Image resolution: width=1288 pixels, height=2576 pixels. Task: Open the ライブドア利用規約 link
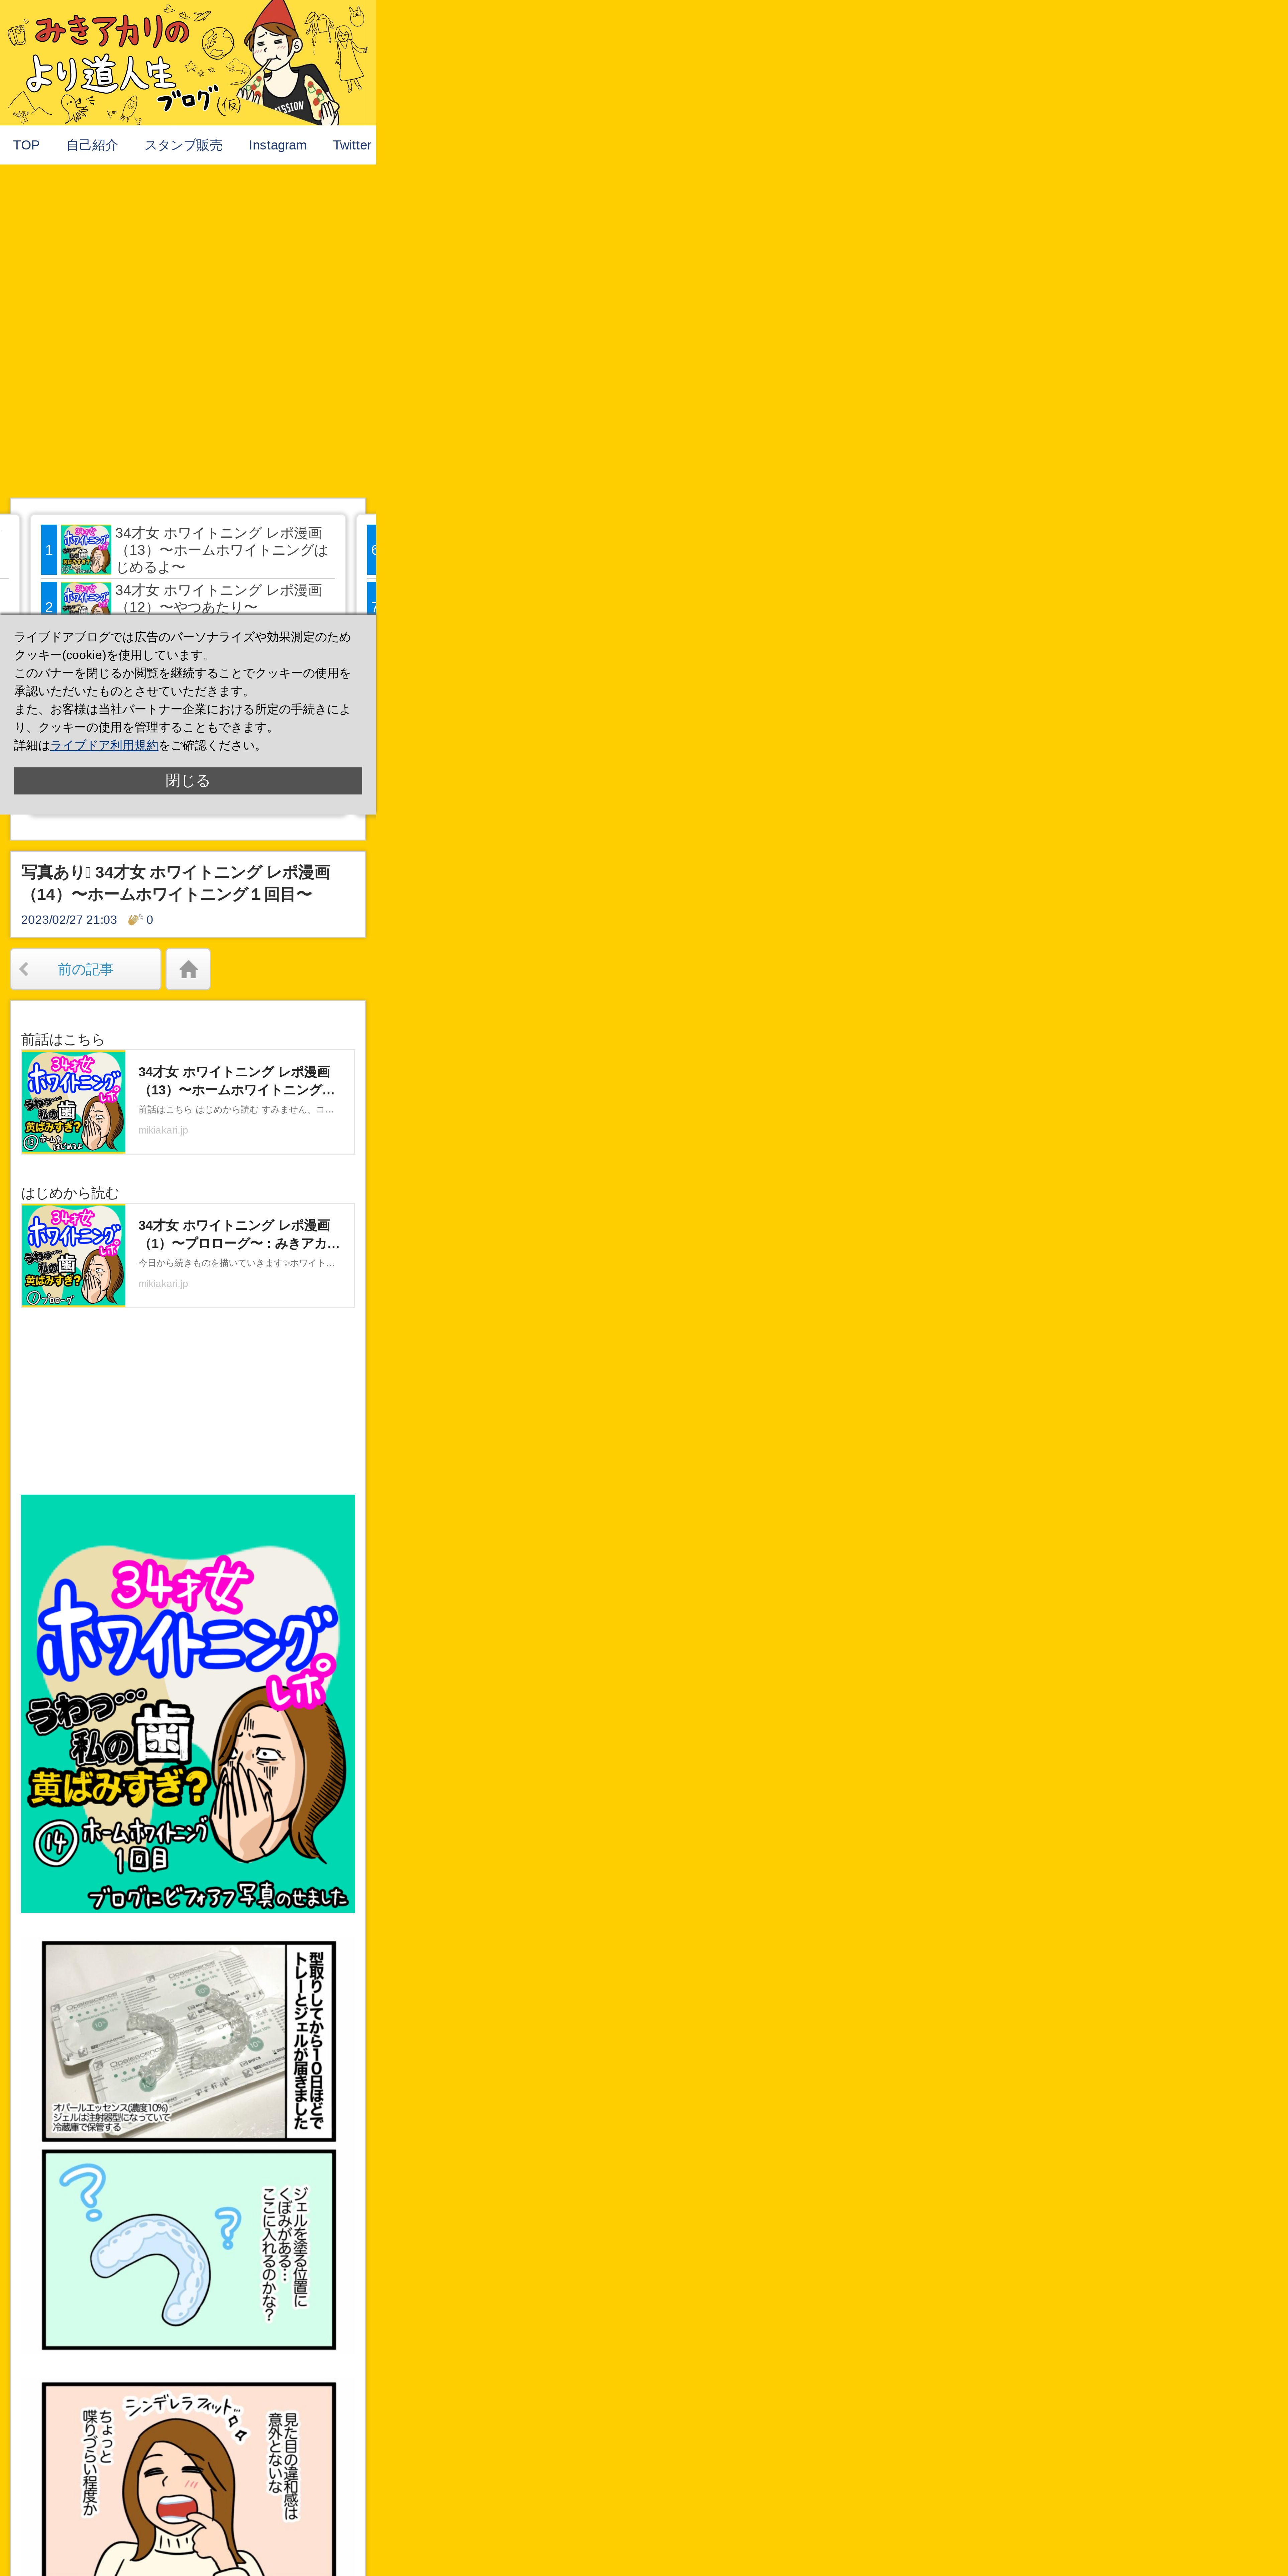(104, 745)
